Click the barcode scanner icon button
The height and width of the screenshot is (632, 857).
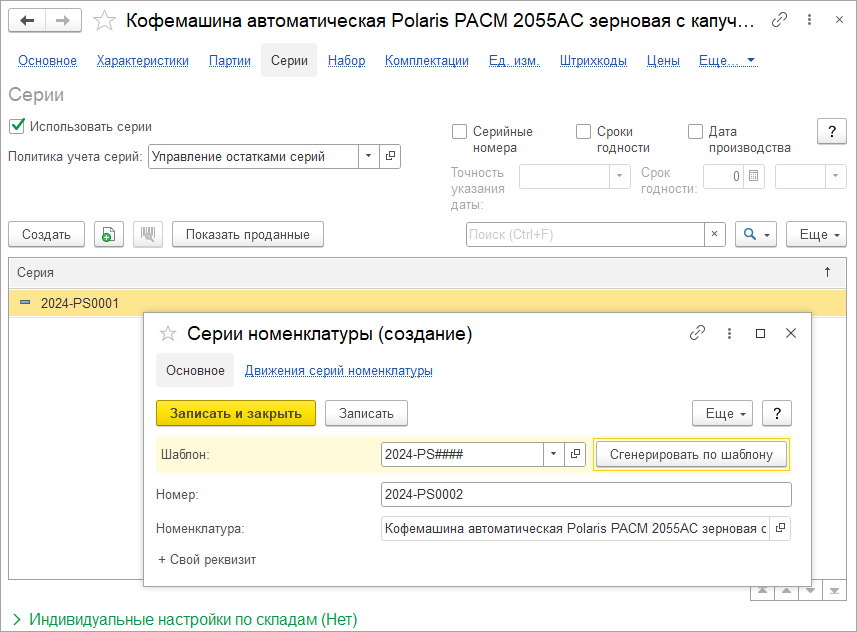tap(148, 235)
